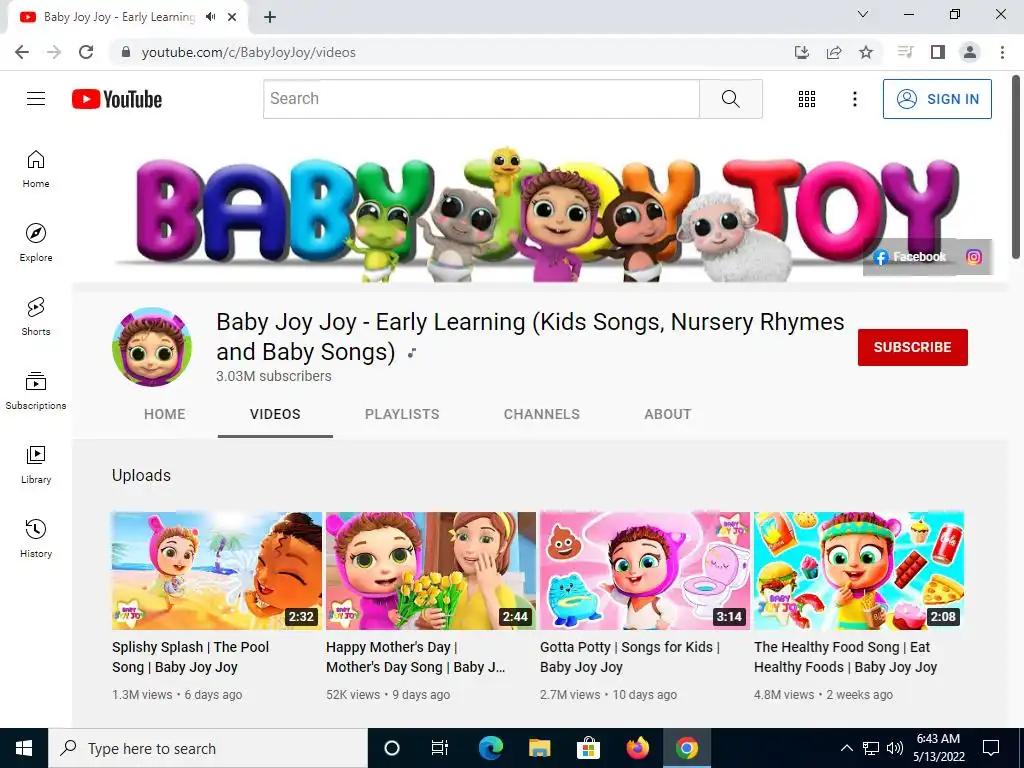1024x768 pixels.
Task: Open the system volume icon
Action: (x=895, y=748)
